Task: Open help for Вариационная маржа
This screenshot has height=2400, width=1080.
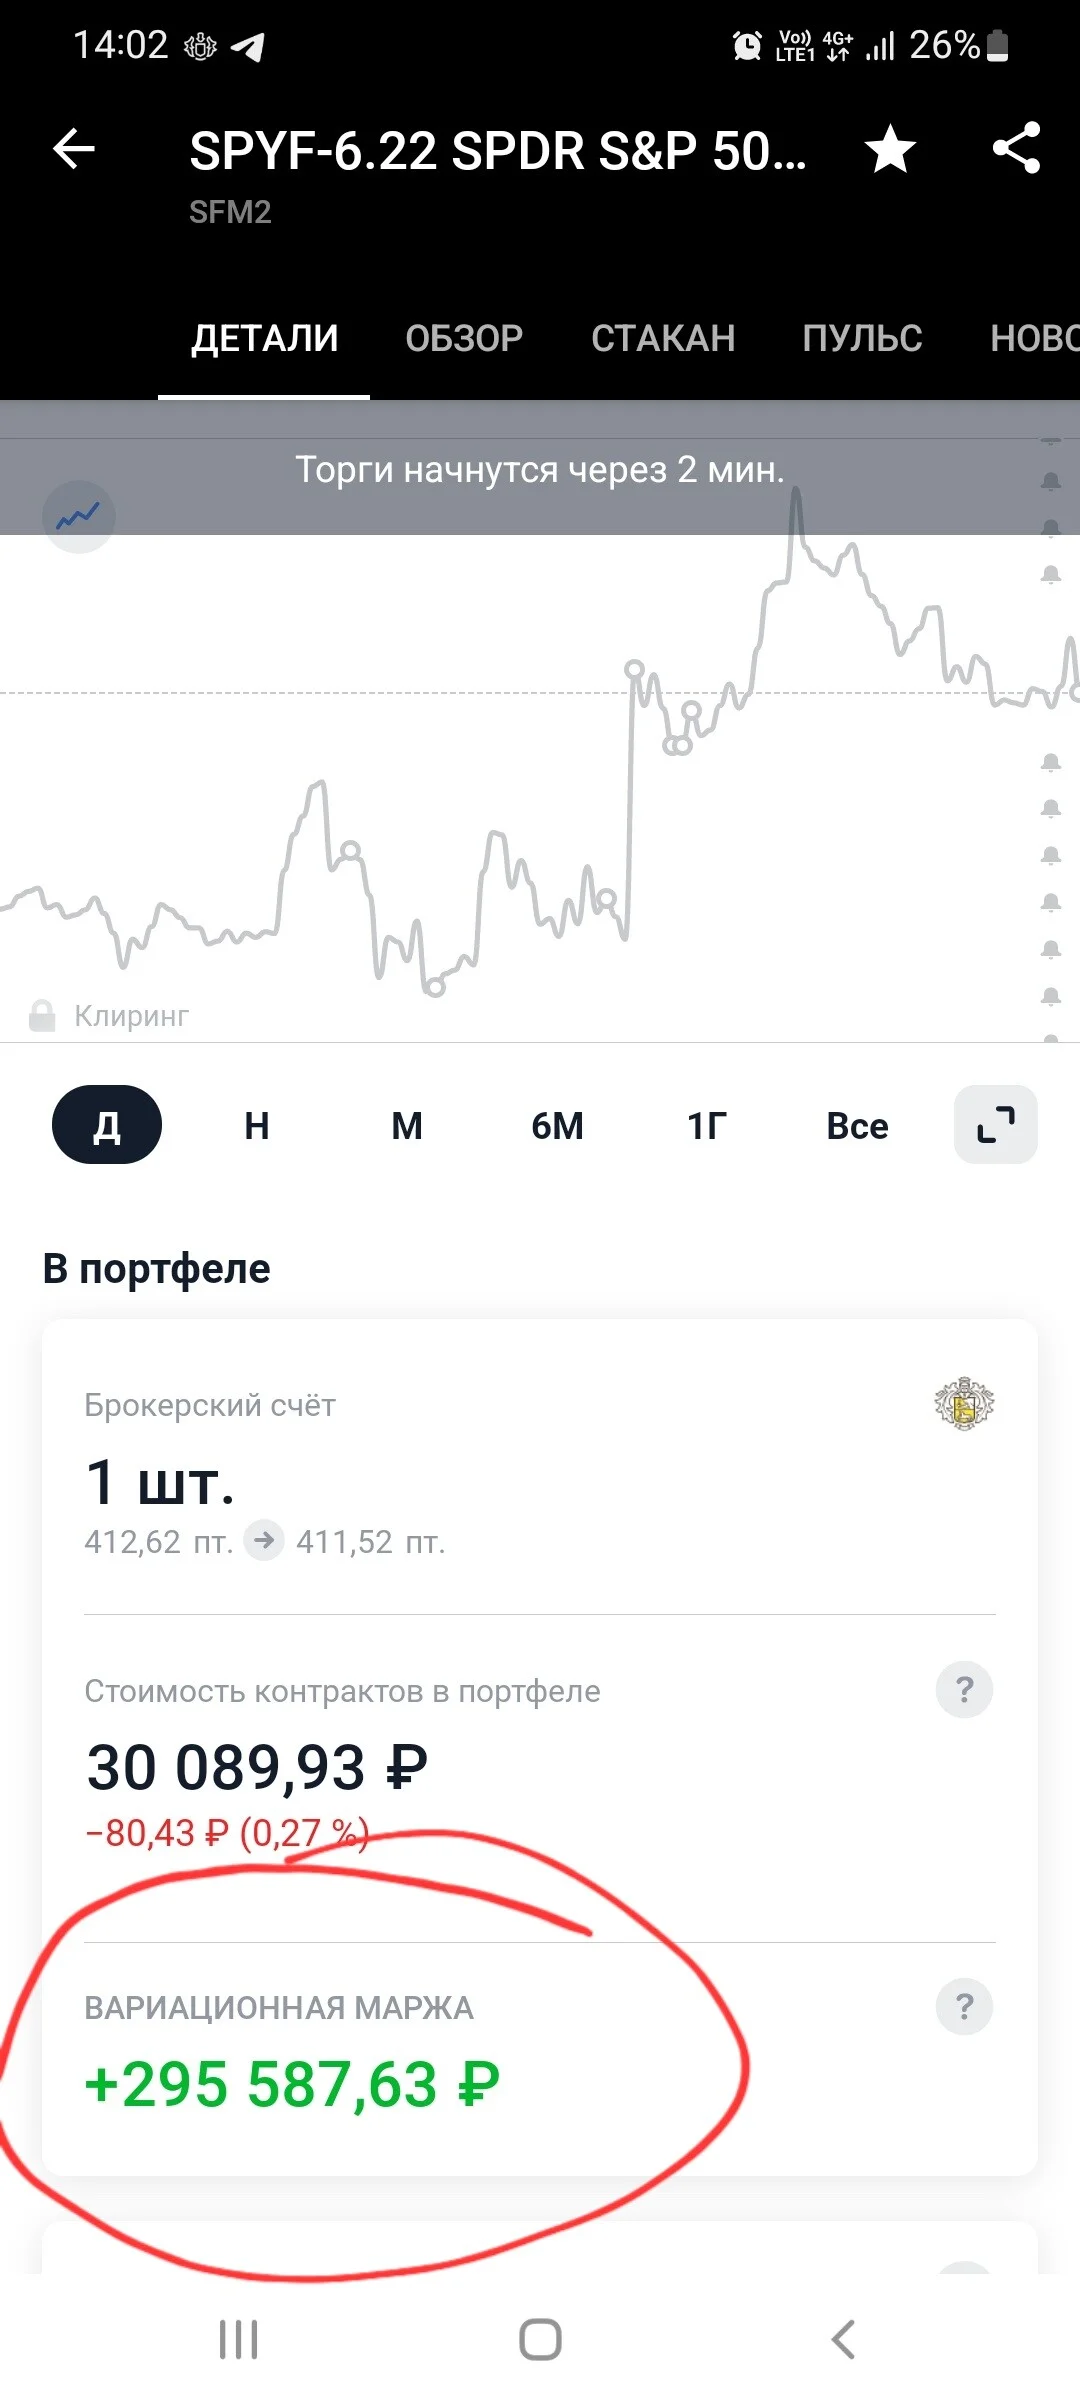Action: (964, 2006)
